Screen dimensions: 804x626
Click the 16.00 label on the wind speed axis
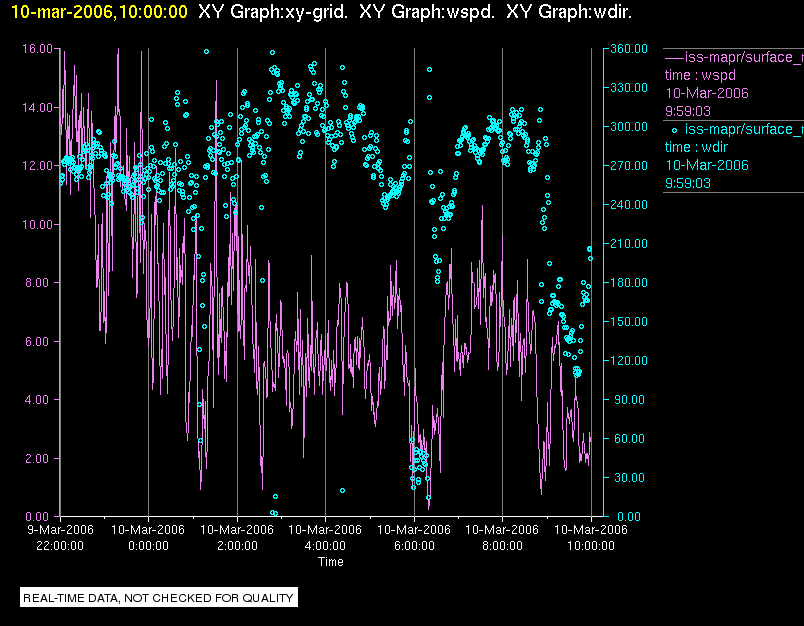coord(37,48)
